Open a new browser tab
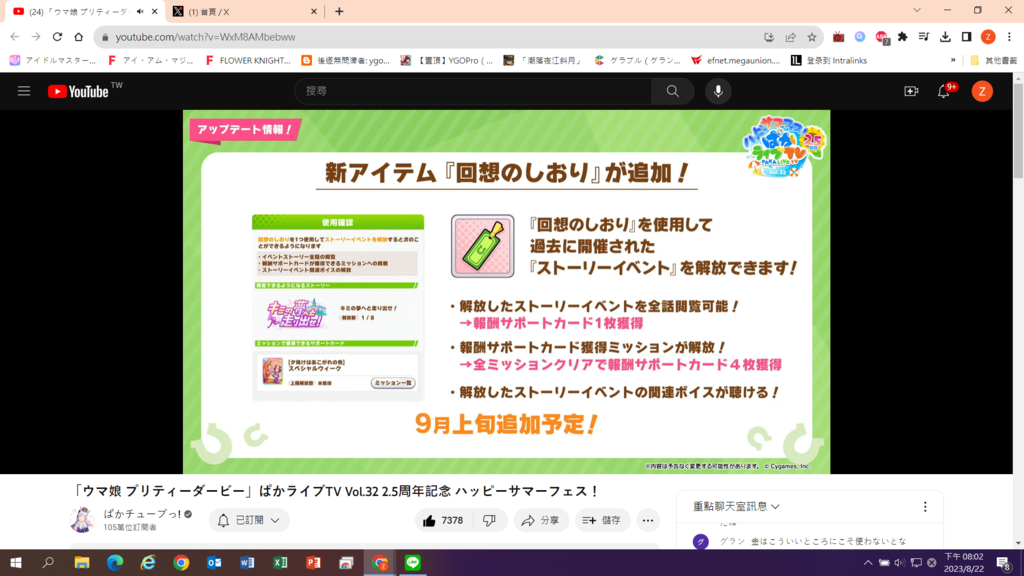Screen dimensions: 1024x576 point(339,12)
